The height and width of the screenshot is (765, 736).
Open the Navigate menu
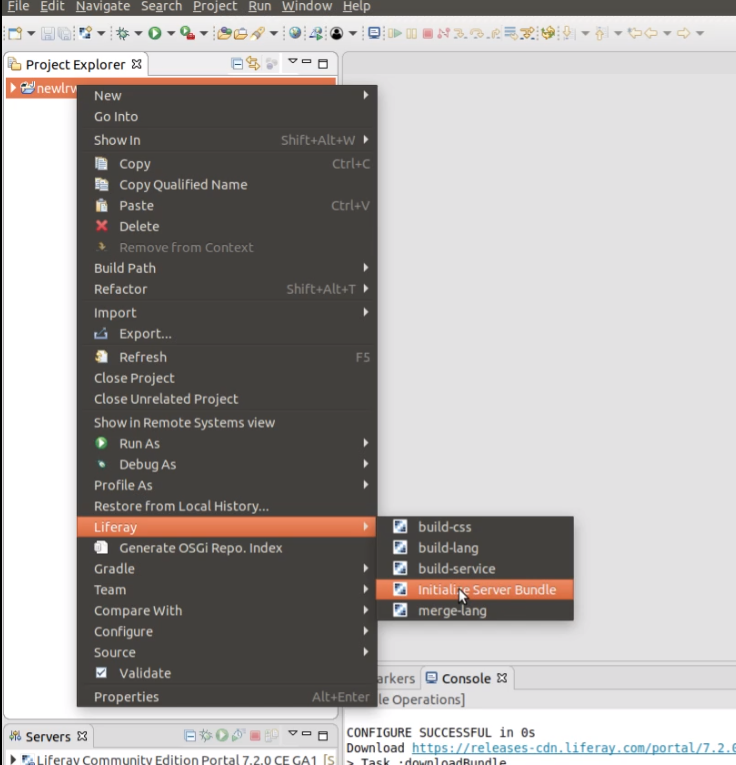103,6
